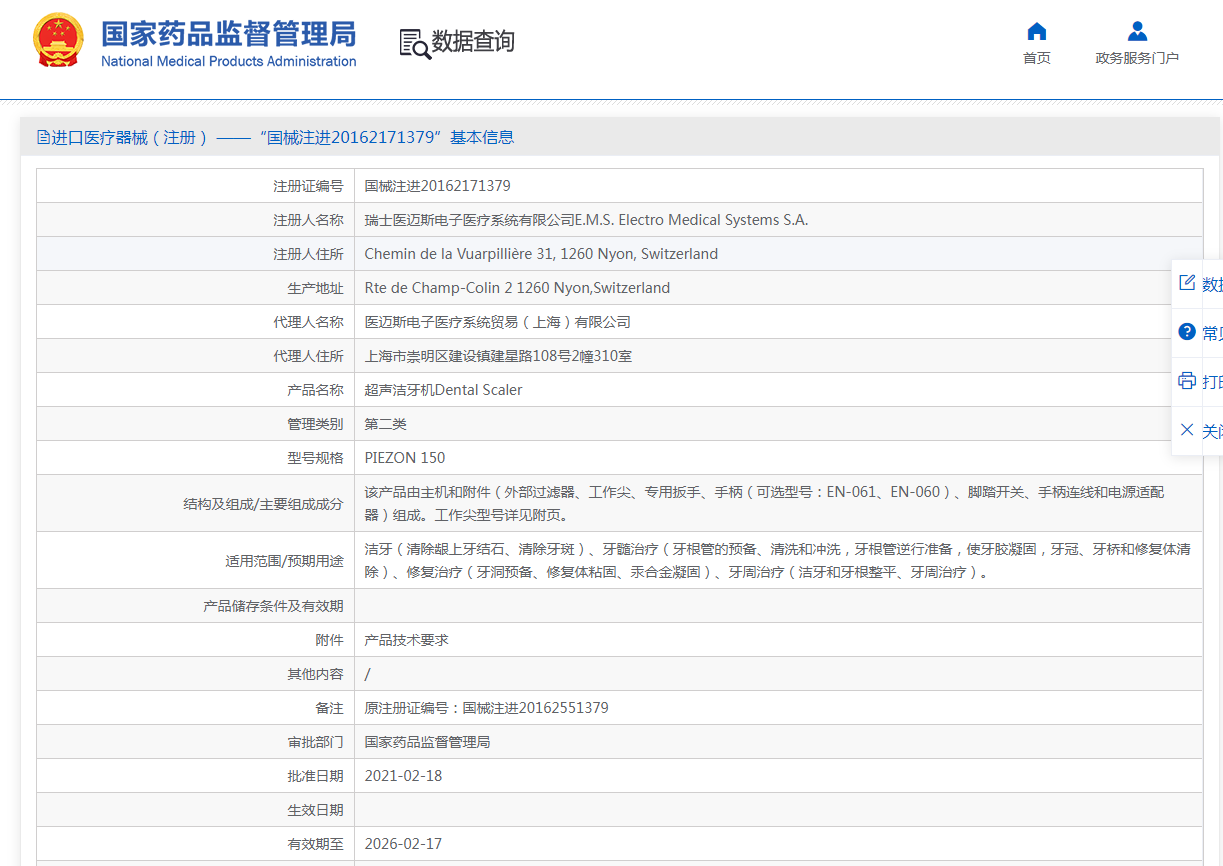The width and height of the screenshot is (1223, 866).
Task: Click the 数据查询 heading text
Action: click(x=473, y=42)
